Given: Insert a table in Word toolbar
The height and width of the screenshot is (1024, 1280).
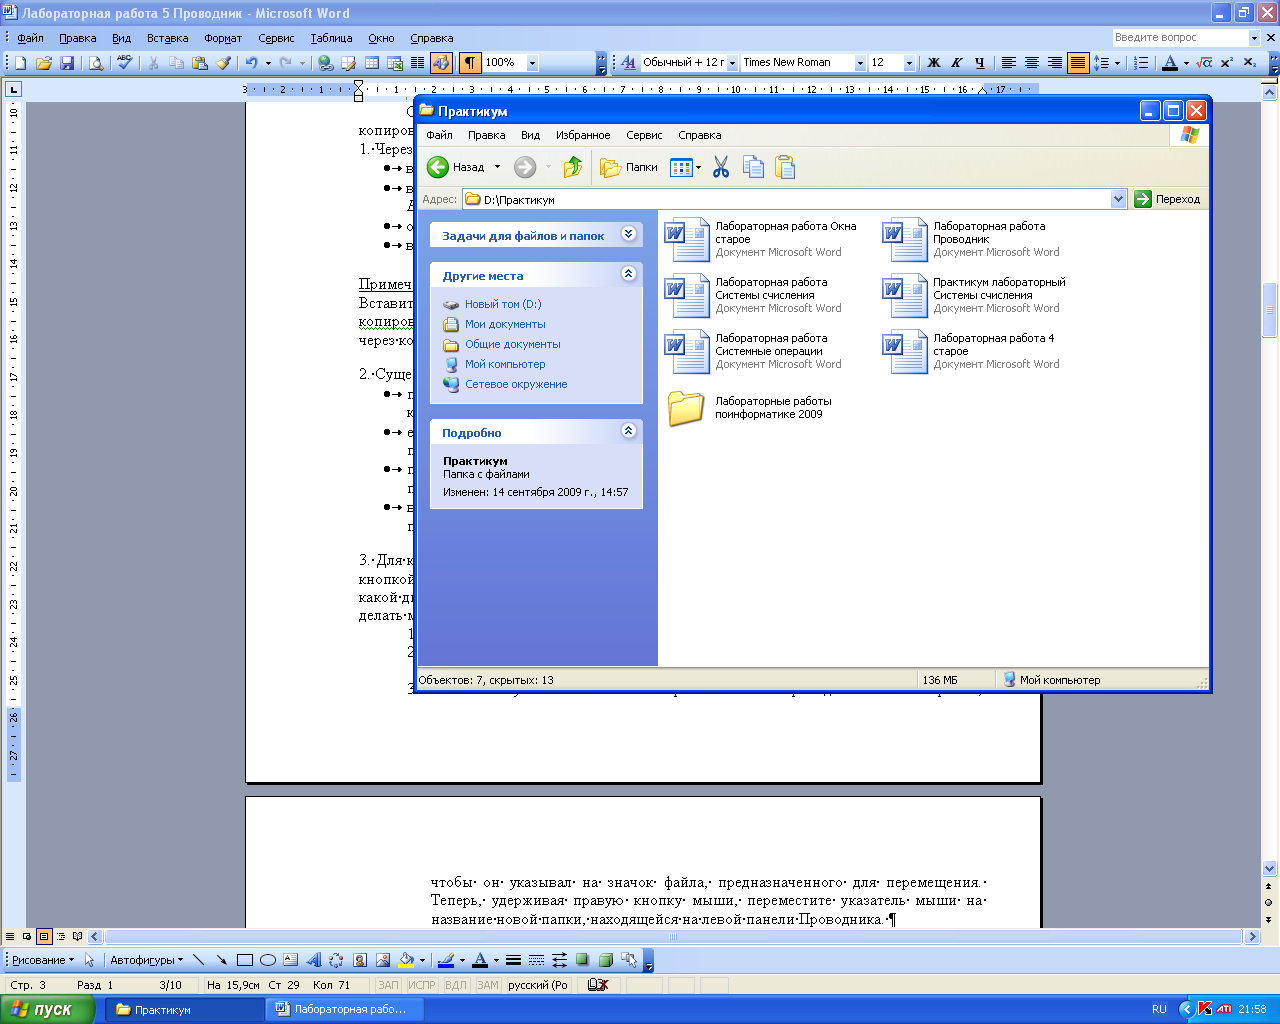Looking at the screenshot, I should coord(372,63).
